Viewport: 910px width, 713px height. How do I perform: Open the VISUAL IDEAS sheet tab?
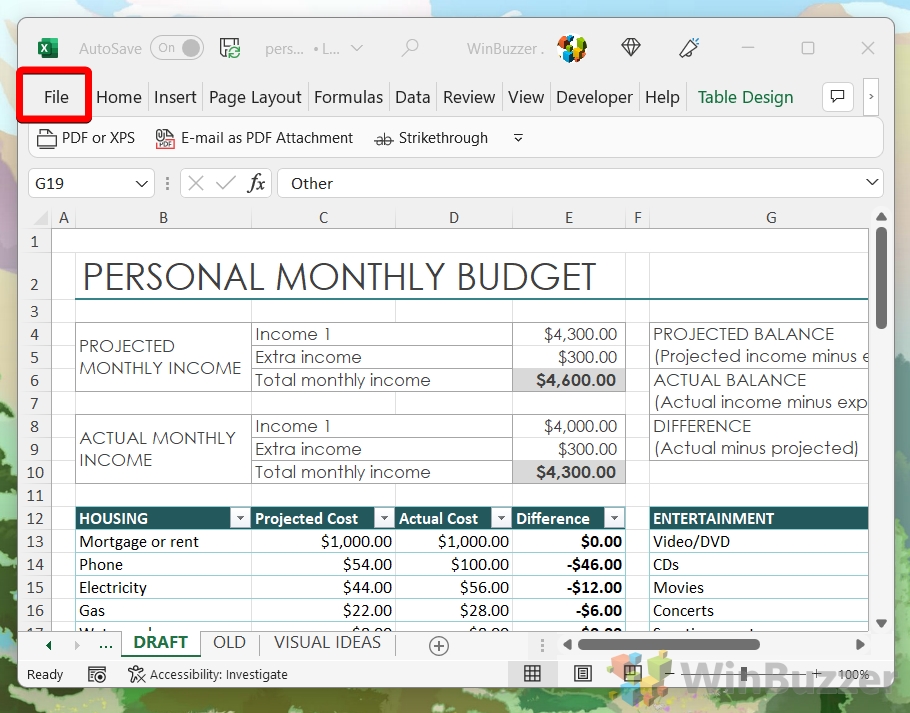click(x=327, y=643)
